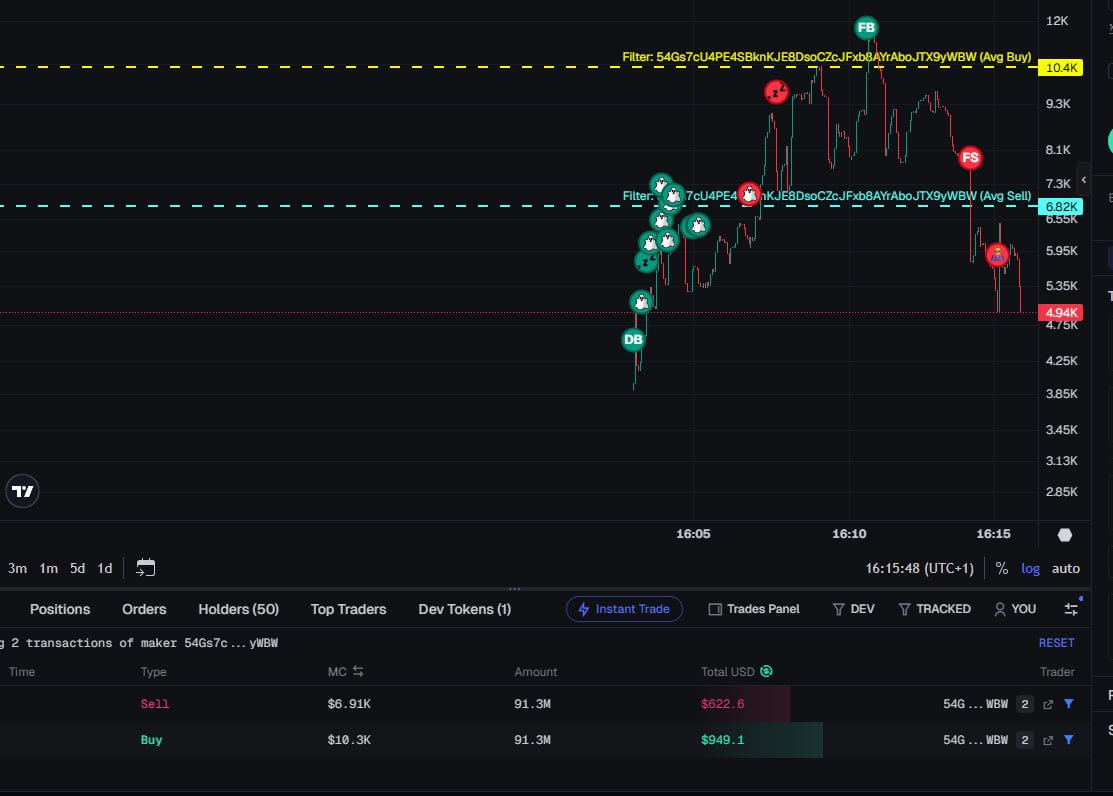1113x796 pixels.
Task: Toggle log scale mode
Action: (x=1030, y=568)
